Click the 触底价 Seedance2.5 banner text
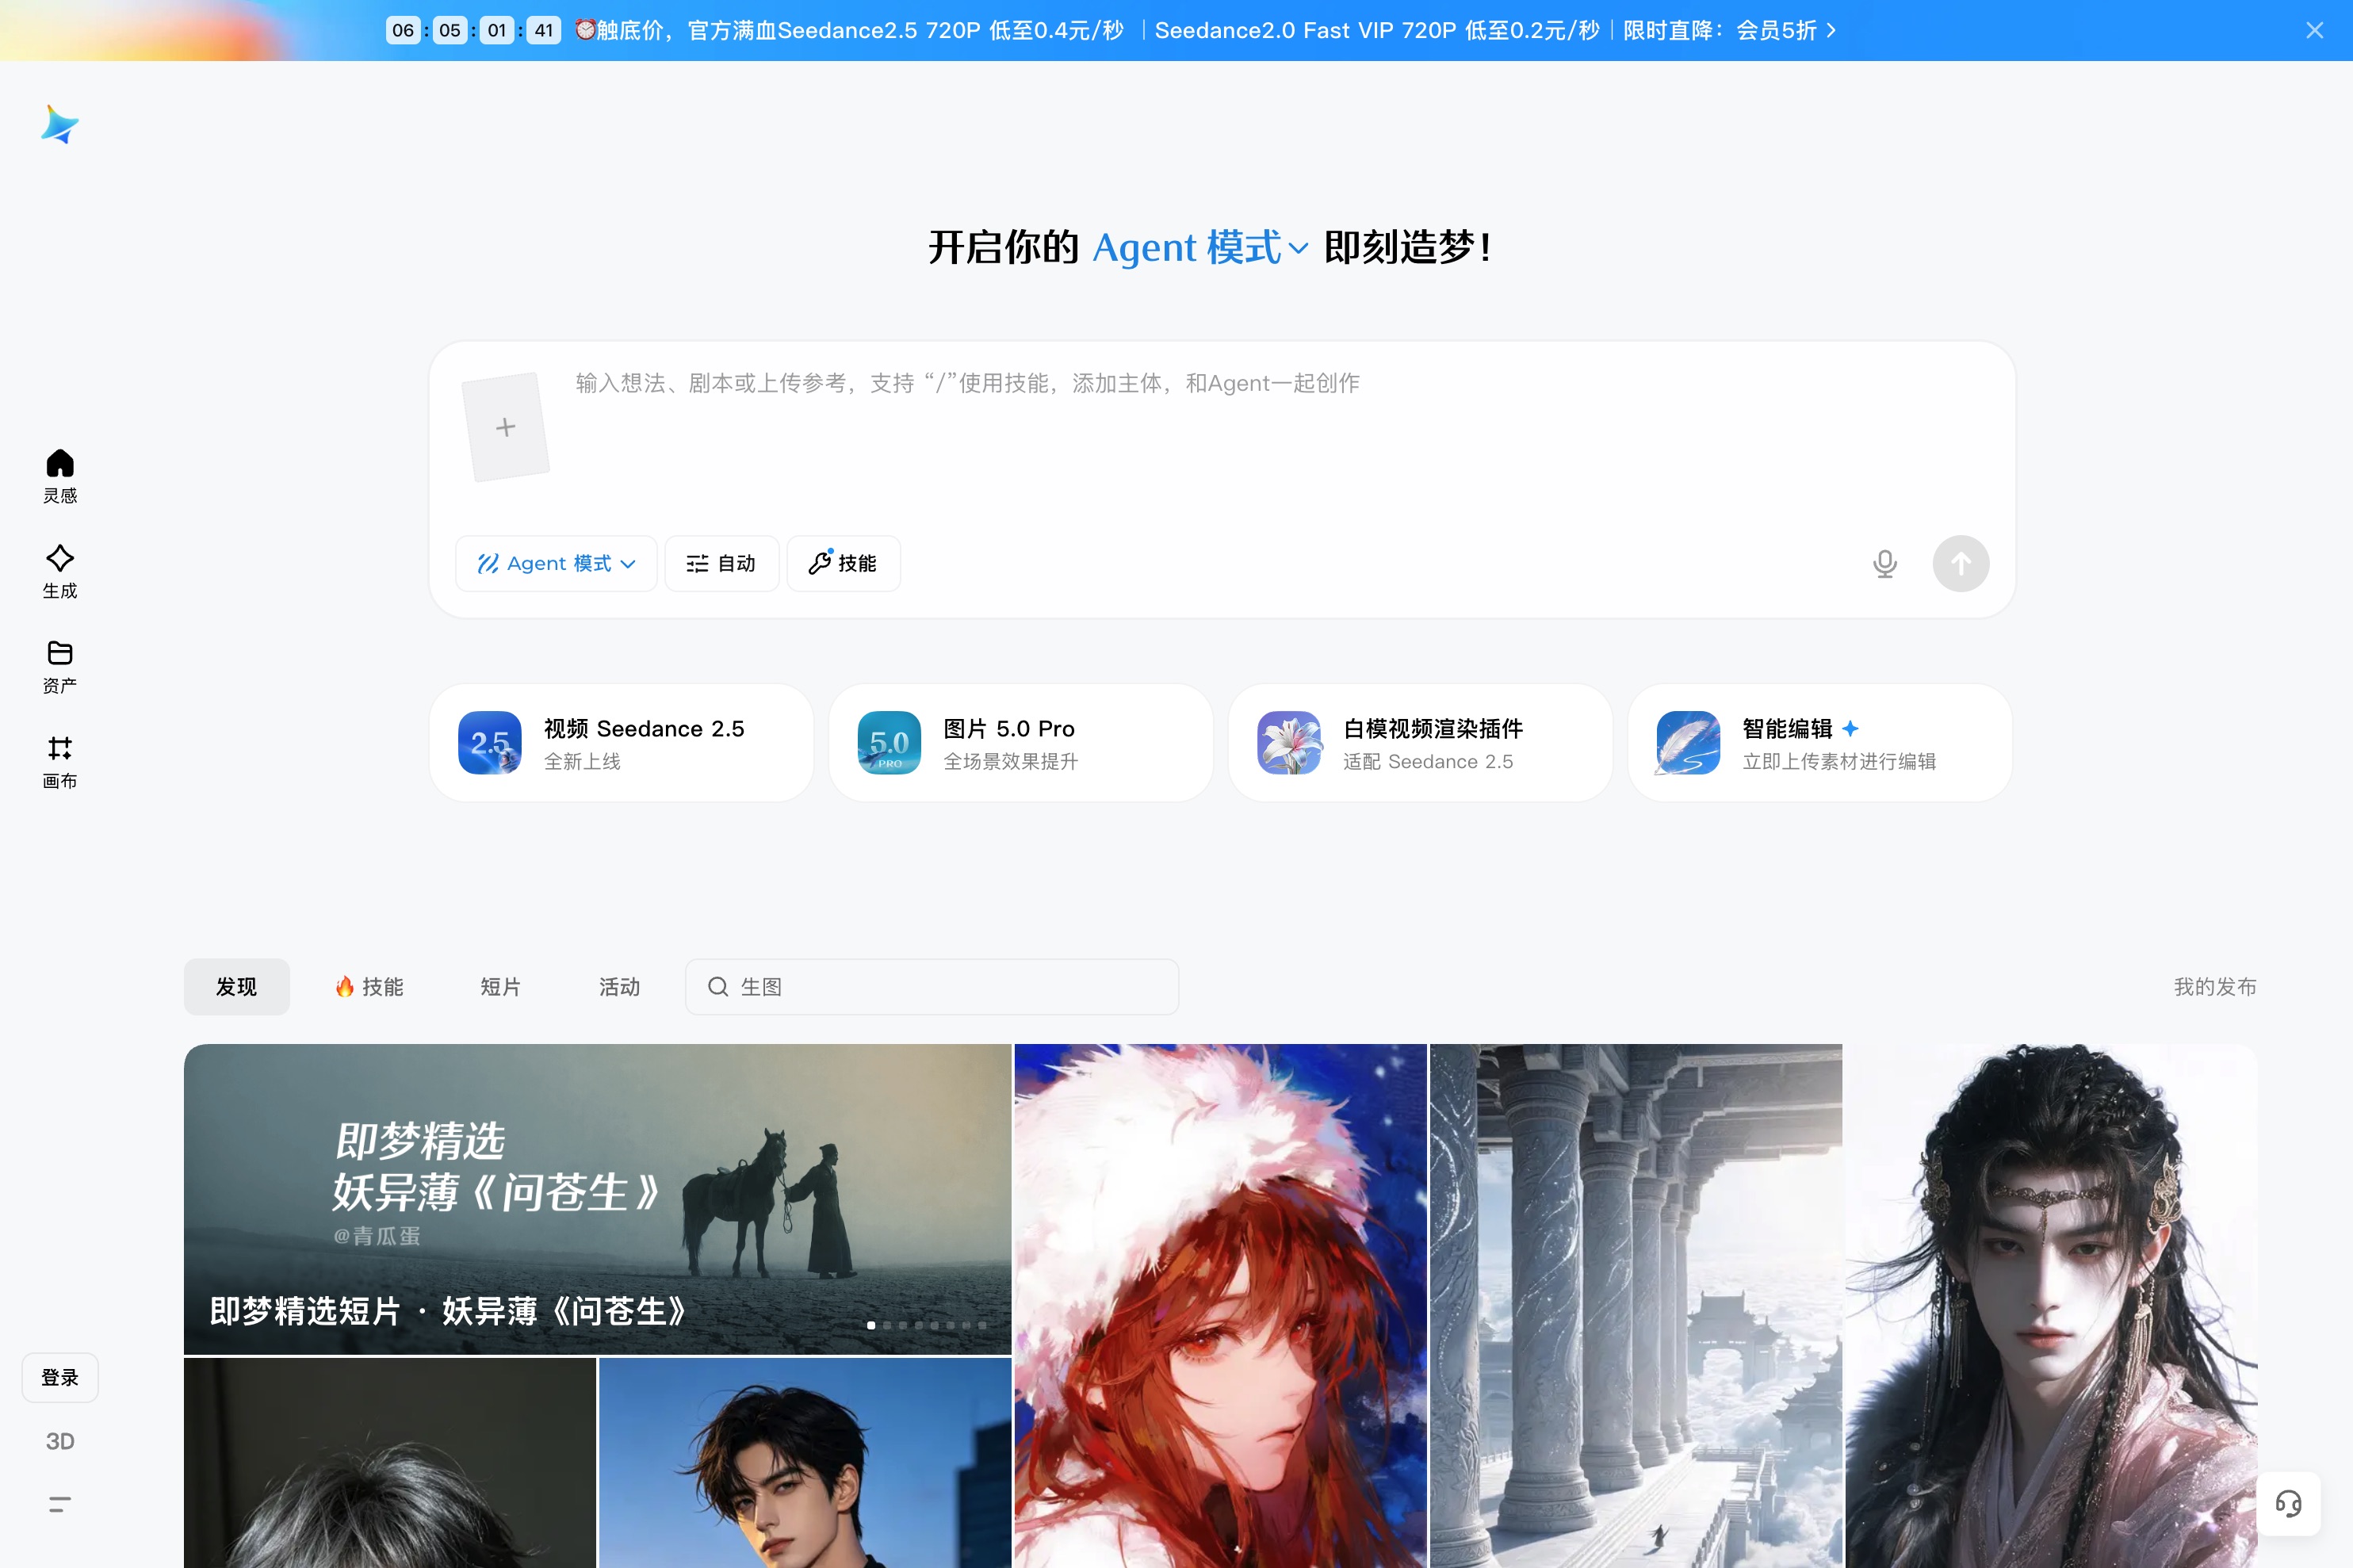The width and height of the screenshot is (2353, 1568). point(860,31)
